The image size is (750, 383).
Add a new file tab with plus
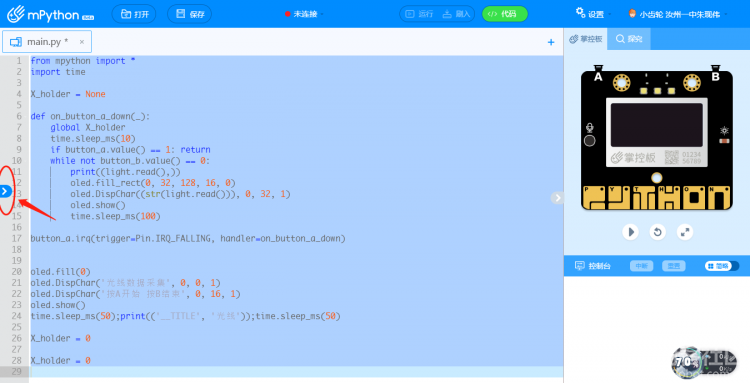pyautogui.click(x=551, y=42)
